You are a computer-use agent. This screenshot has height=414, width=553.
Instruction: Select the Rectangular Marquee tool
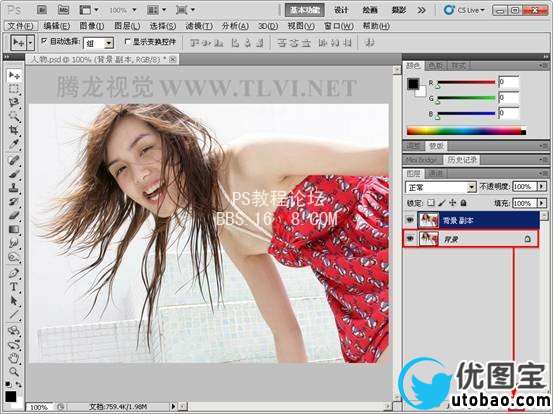(x=14, y=90)
